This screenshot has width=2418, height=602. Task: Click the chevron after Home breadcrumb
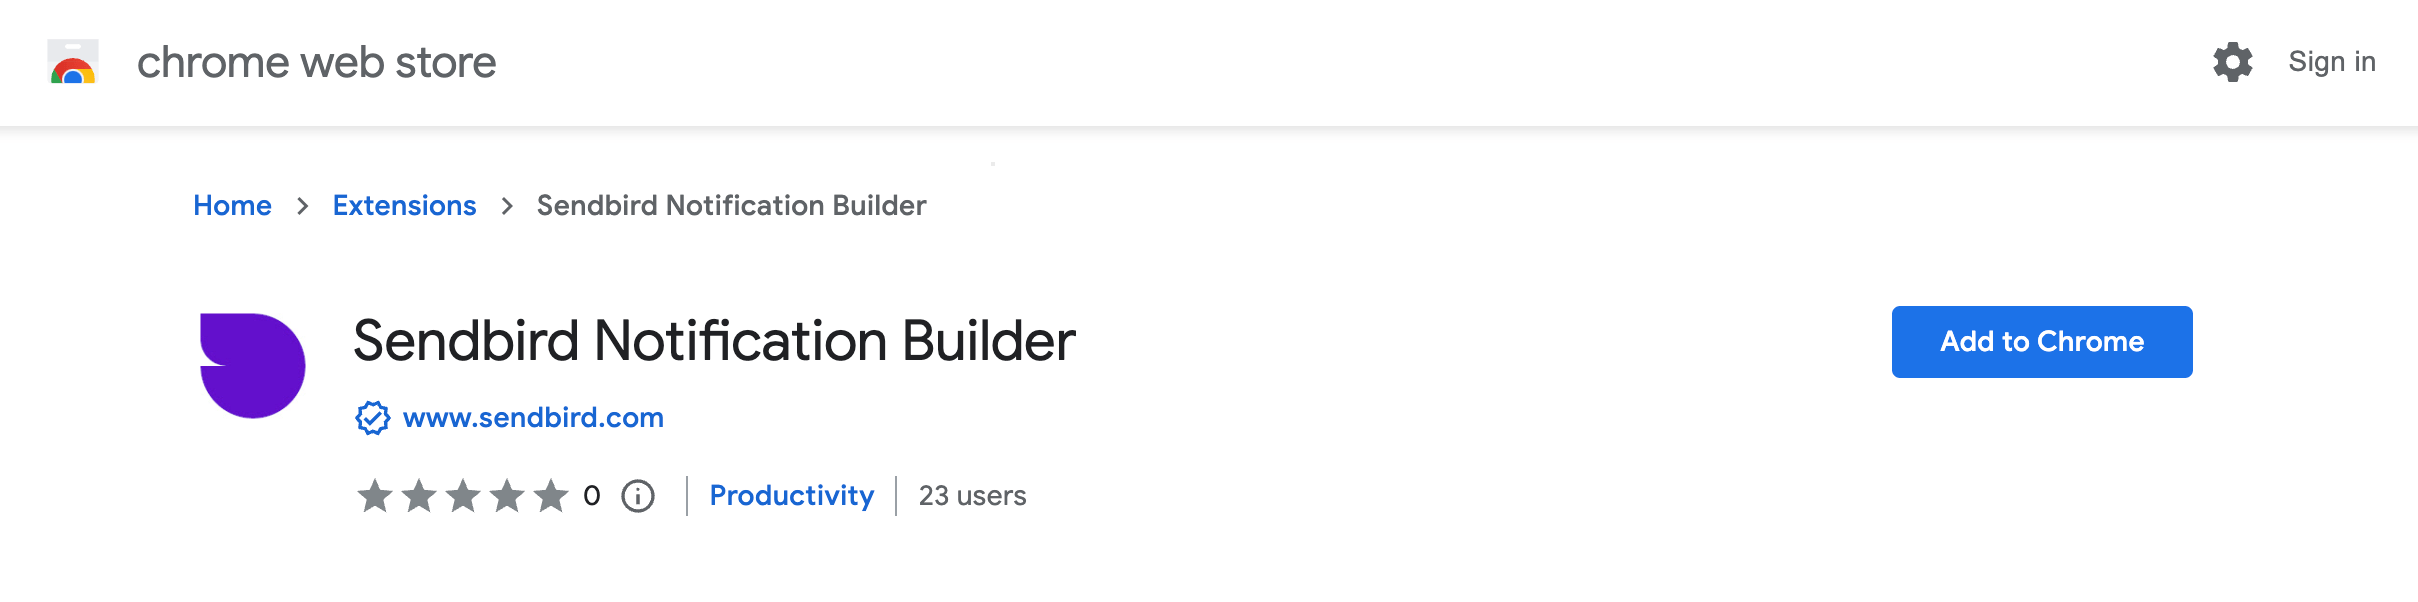303,206
